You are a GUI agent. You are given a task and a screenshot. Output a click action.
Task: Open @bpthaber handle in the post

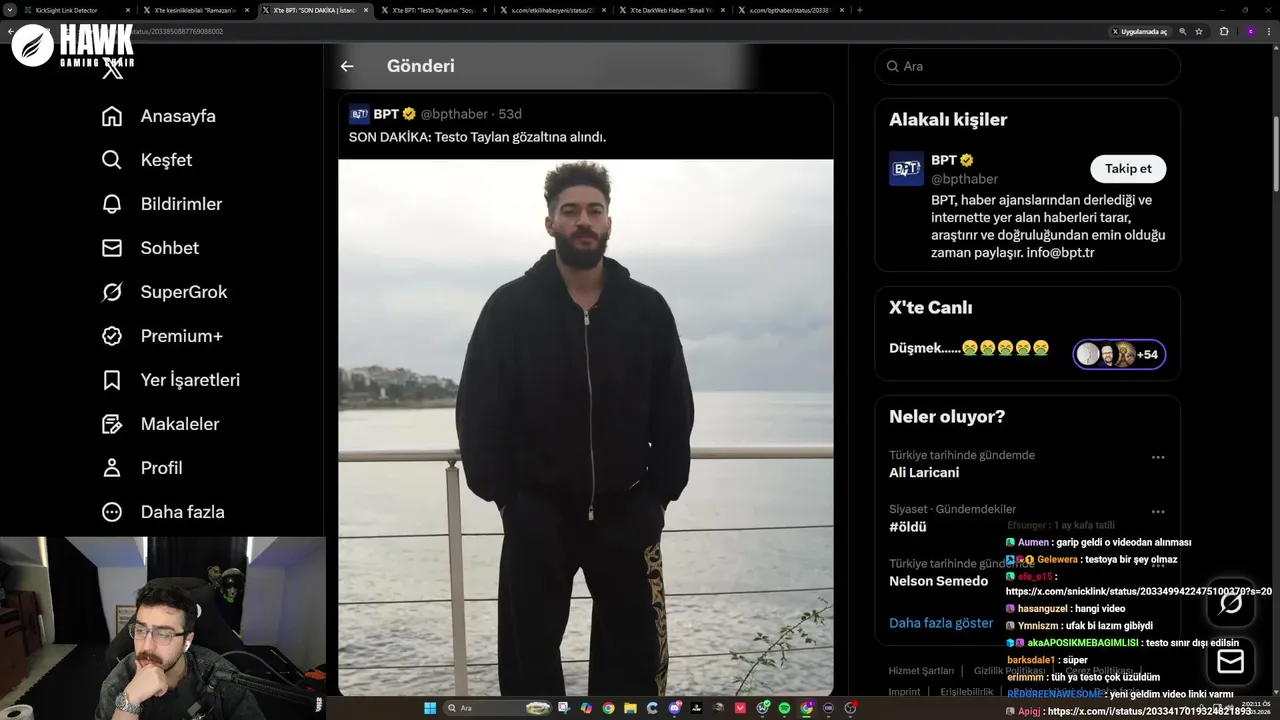[x=454, y=114]
